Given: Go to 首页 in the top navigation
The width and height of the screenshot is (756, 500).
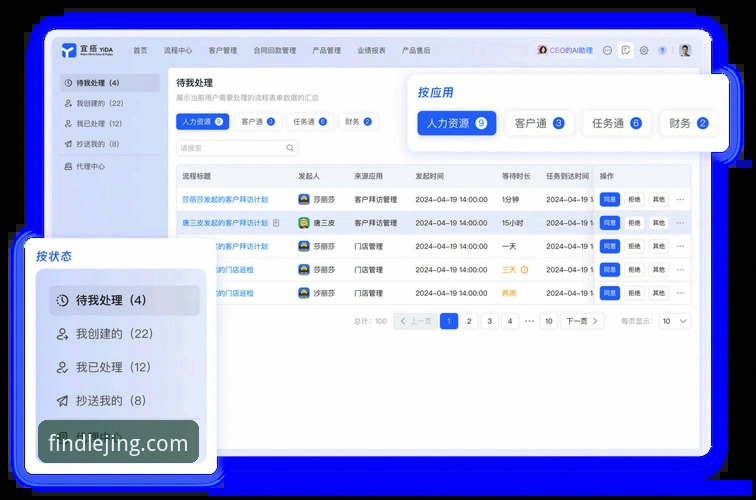Looking at the screenshot, I should point(140,50).
